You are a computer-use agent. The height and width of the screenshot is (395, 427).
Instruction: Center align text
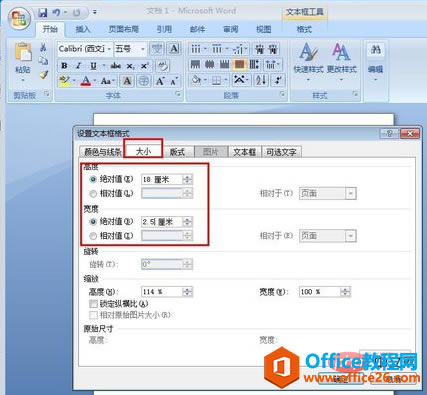pyautogui.click(x=210, y=64)
